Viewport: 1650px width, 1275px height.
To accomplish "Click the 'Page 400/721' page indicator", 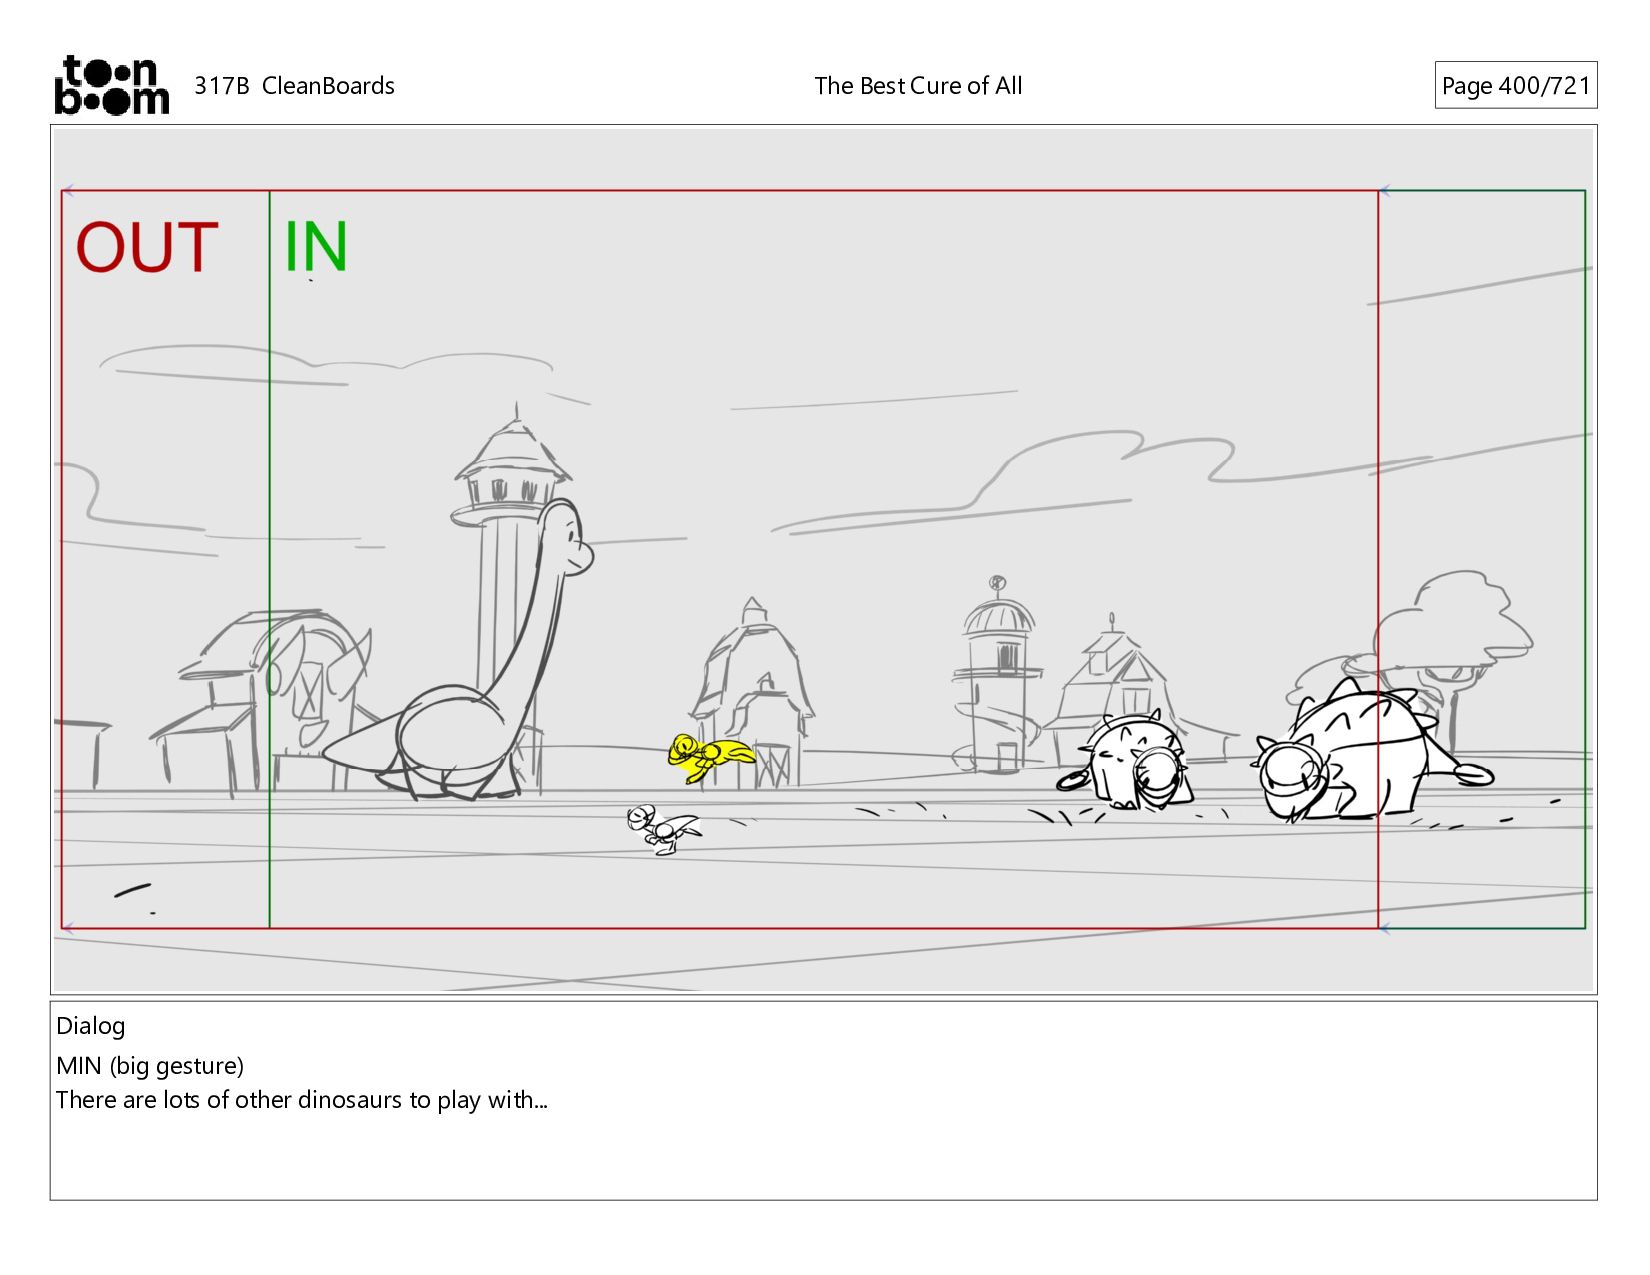I will (x=1515, y=85).
